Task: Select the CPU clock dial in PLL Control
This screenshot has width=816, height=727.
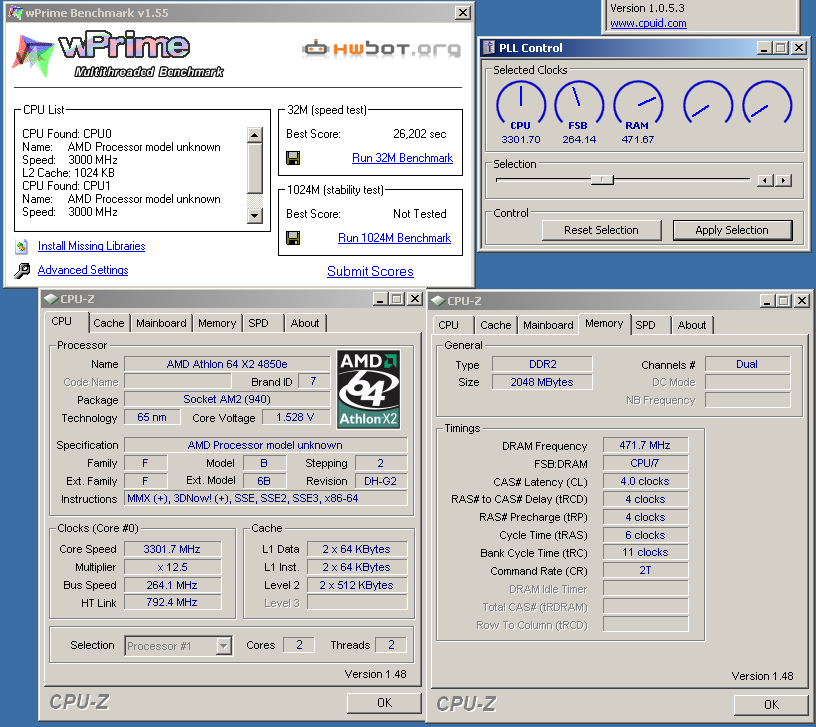Action: [521, 106]
